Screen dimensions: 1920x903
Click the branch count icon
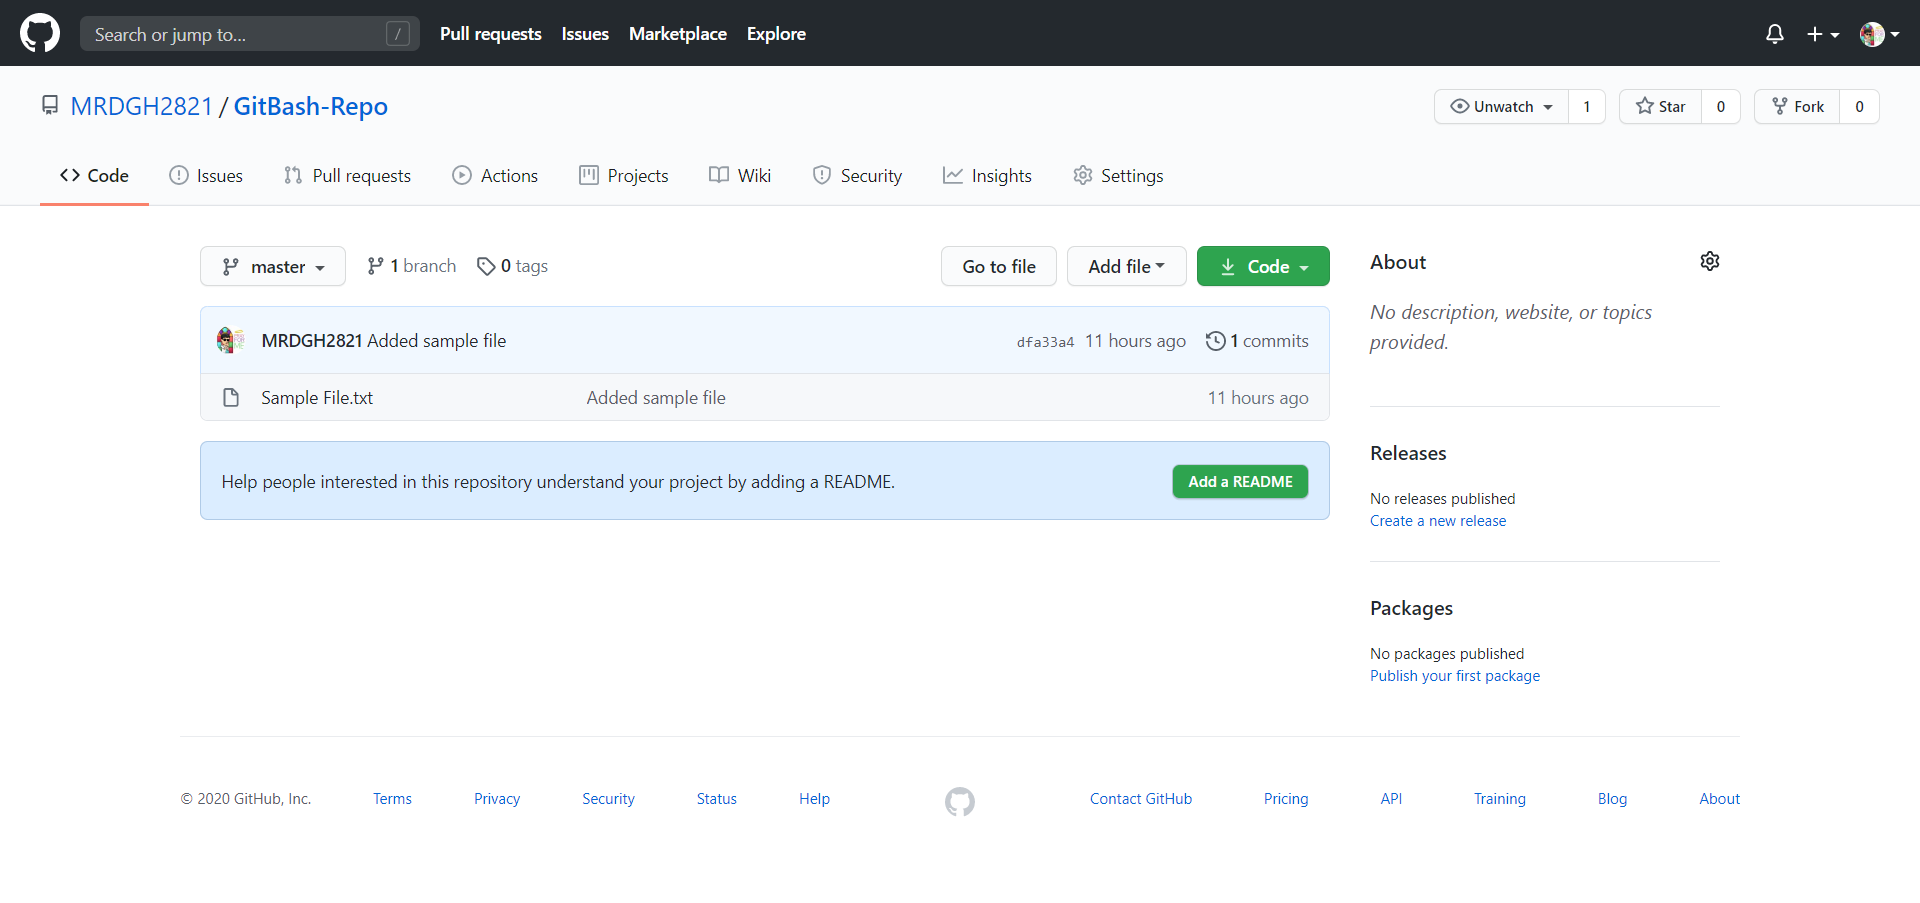[x=375, y=266]
